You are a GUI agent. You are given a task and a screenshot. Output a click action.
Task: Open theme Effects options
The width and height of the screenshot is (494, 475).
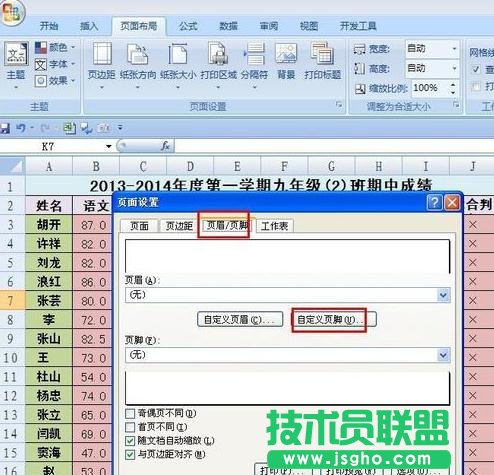click(55, 81)
